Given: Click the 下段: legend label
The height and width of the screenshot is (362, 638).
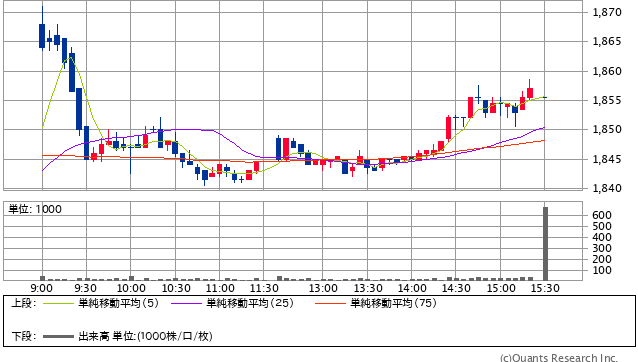Looking at the screenshot, I should click(24, 336).
